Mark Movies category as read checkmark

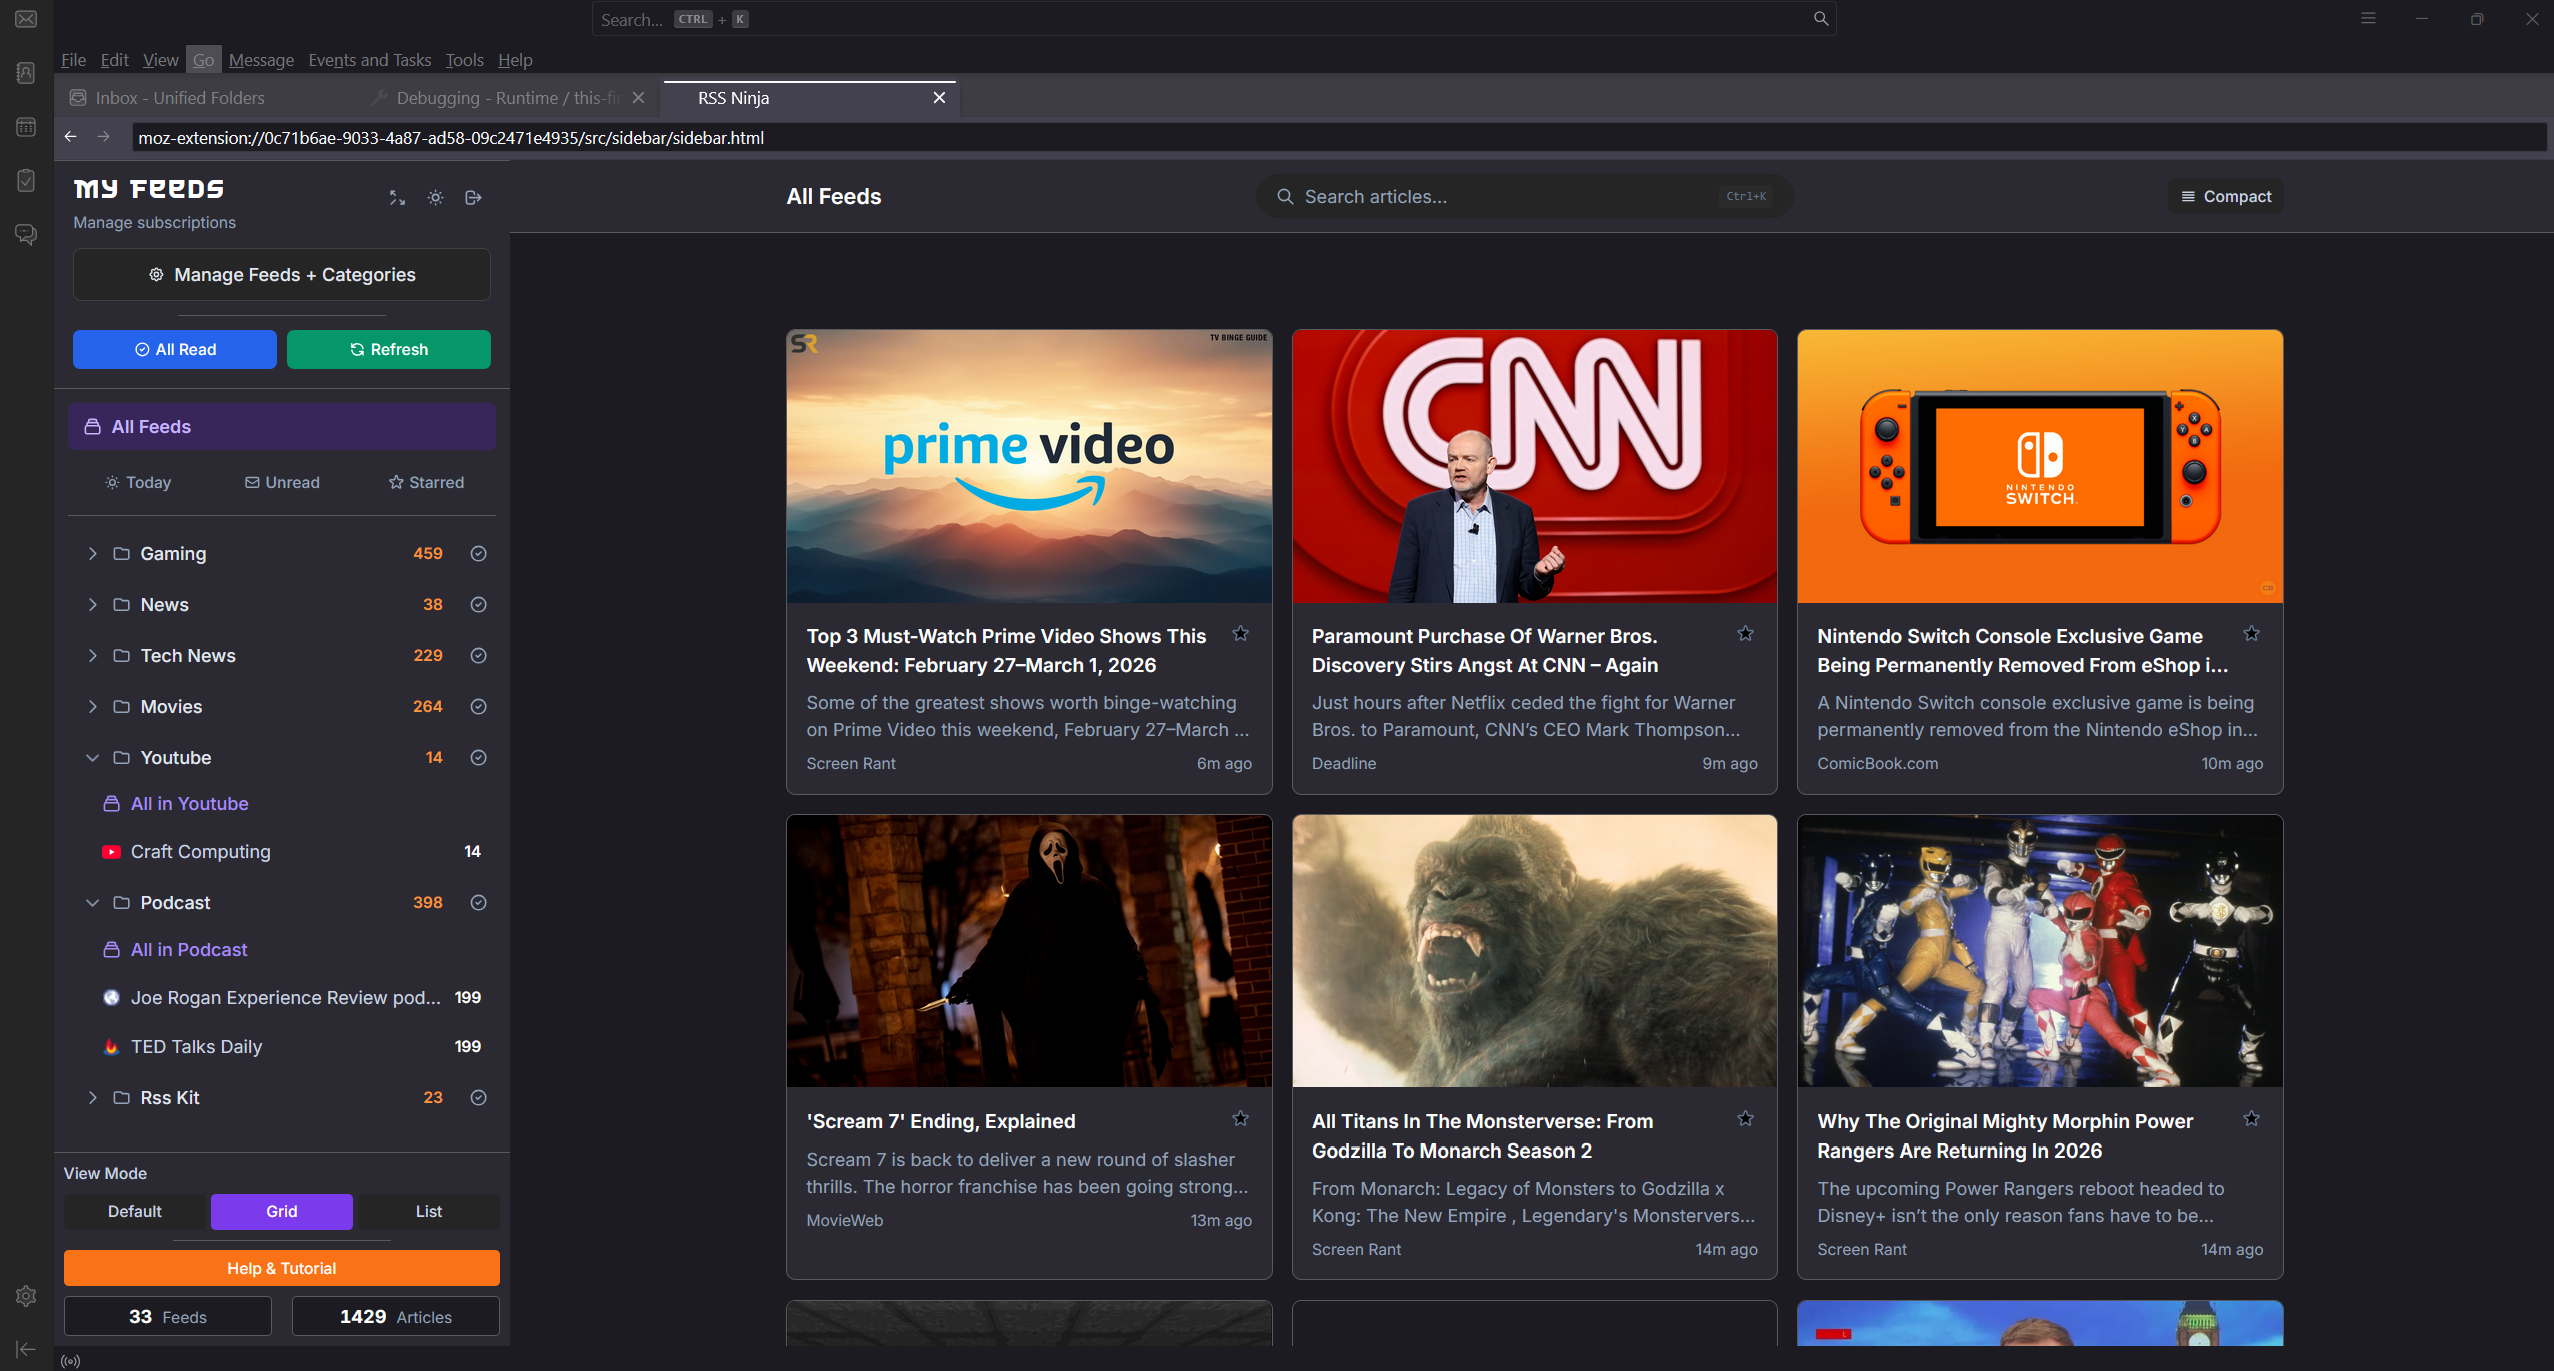(478, 707)
